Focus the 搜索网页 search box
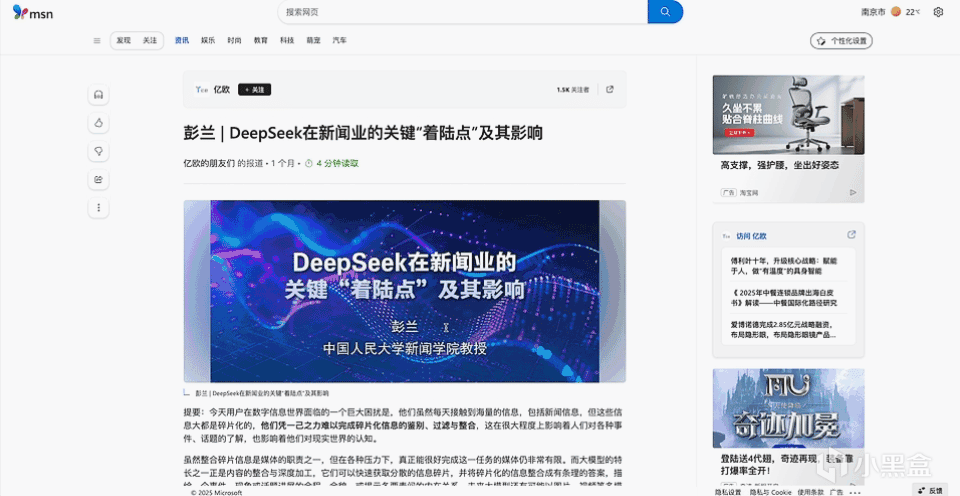960x496 pixels. (x=462, y=12)
